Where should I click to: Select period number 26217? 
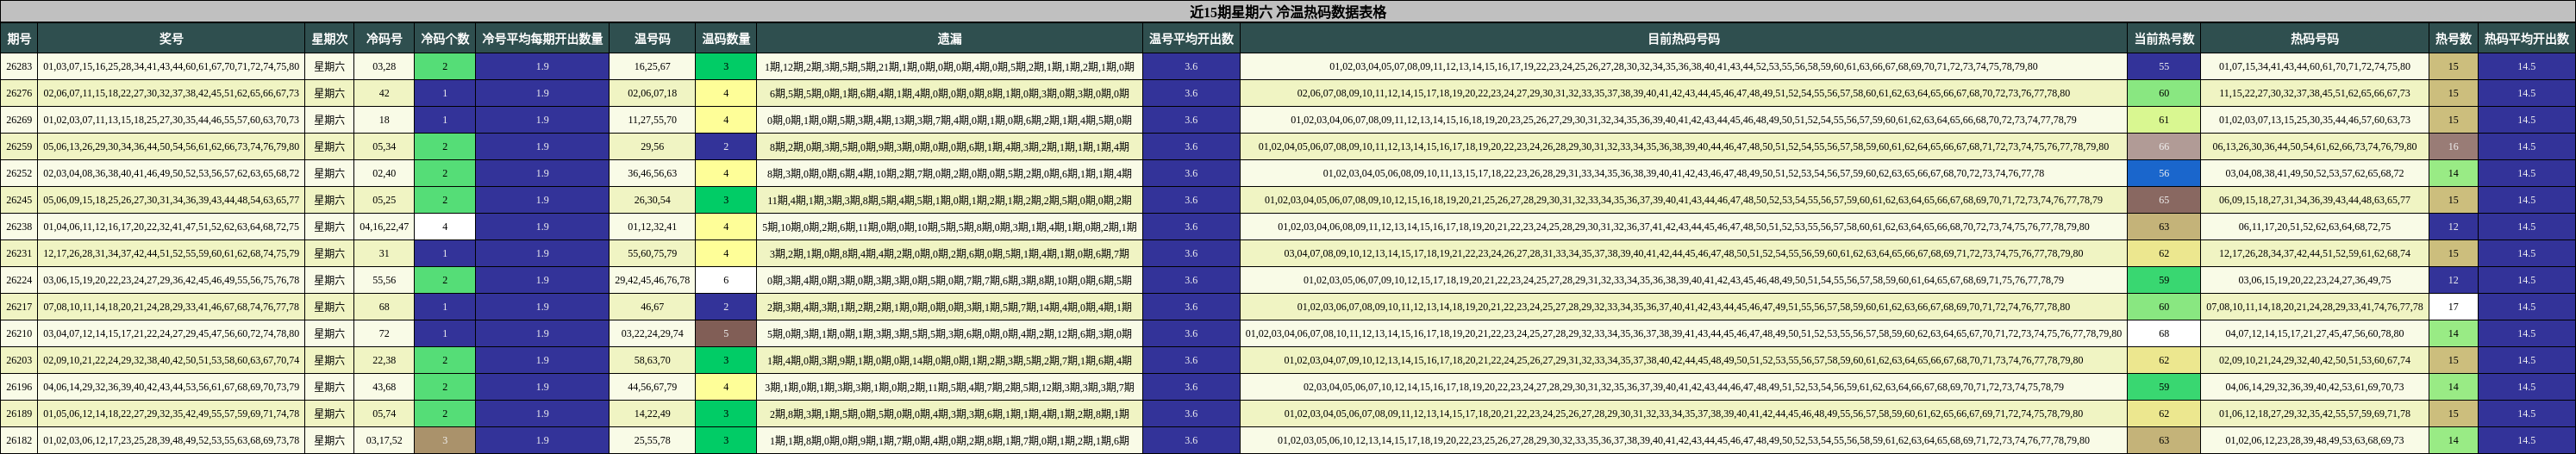19,307
